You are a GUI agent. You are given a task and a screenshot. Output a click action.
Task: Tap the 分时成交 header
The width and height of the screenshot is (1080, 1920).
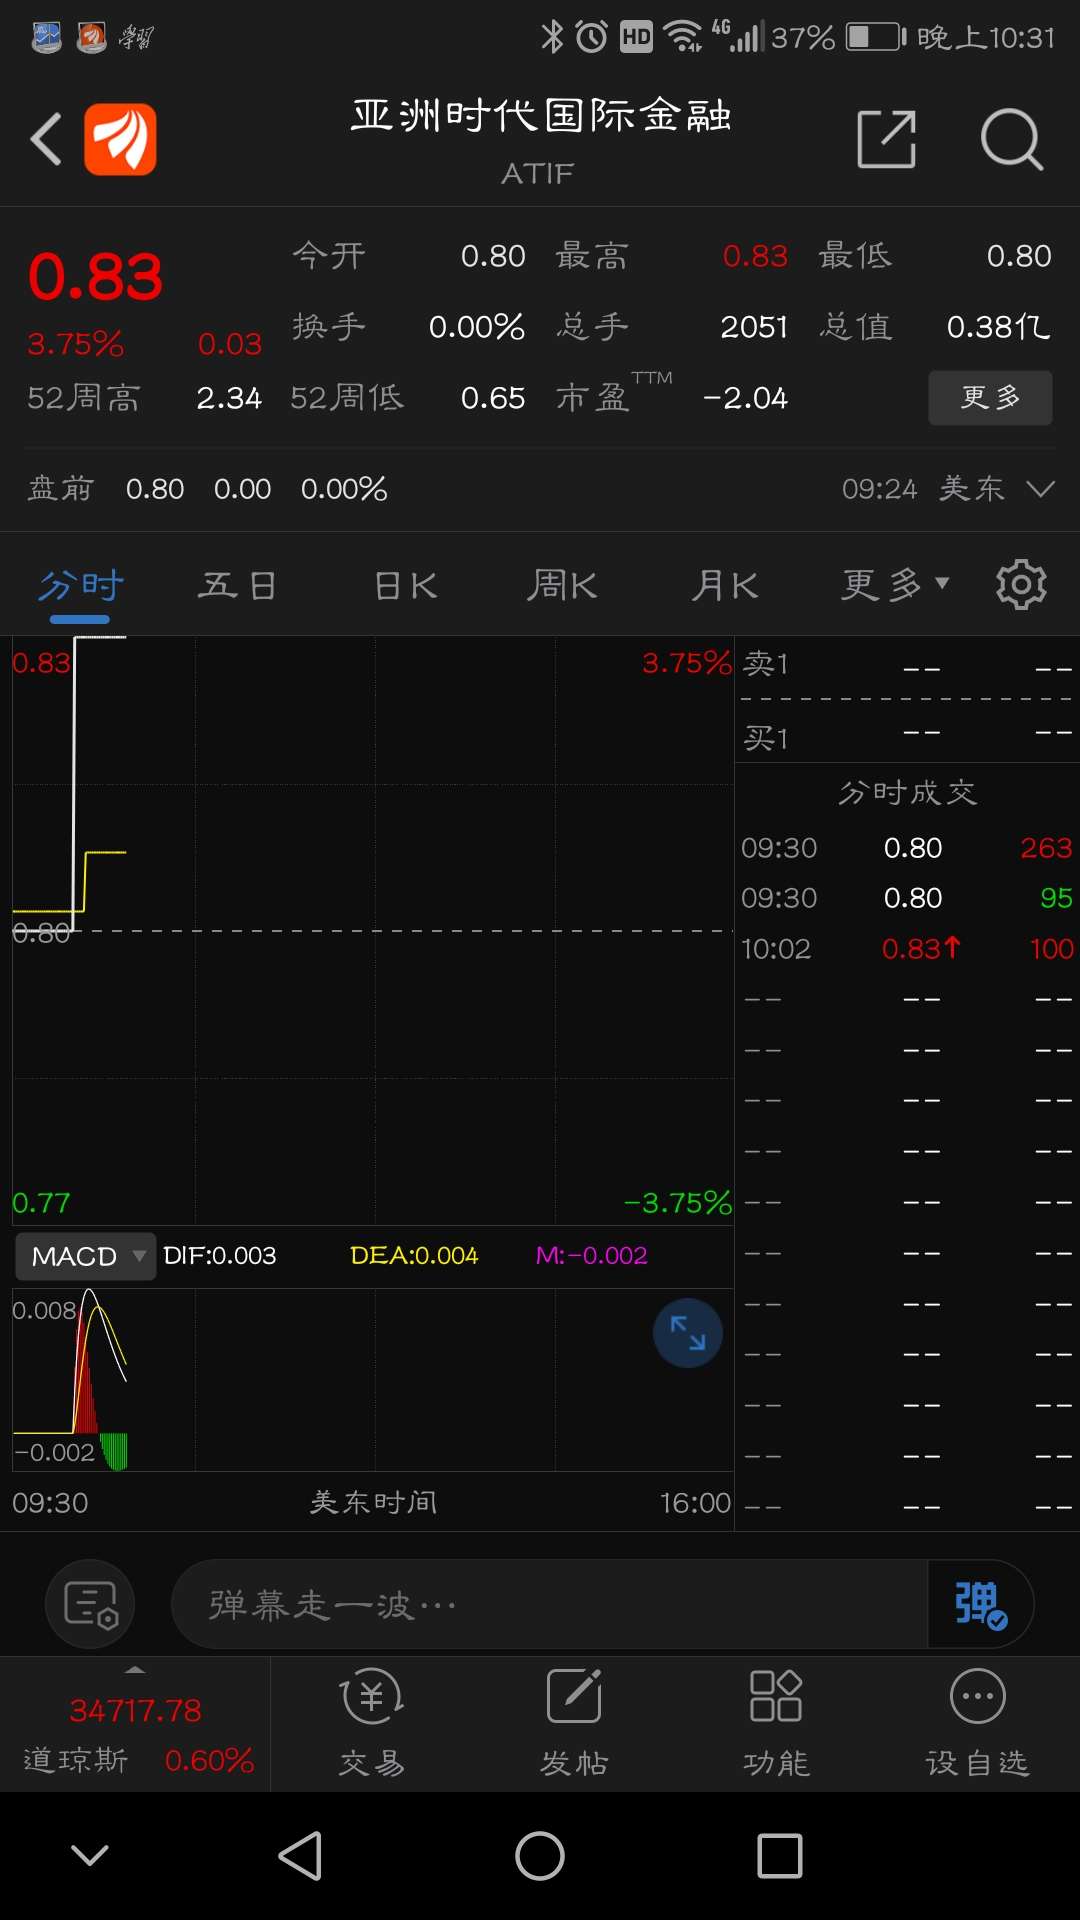(x=907, y=793)
